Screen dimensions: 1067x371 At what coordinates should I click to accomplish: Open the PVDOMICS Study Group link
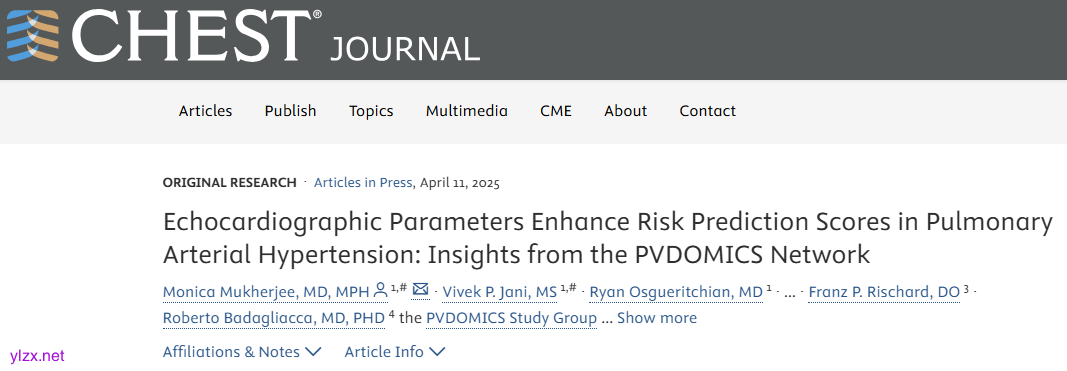tap(512, 318)
